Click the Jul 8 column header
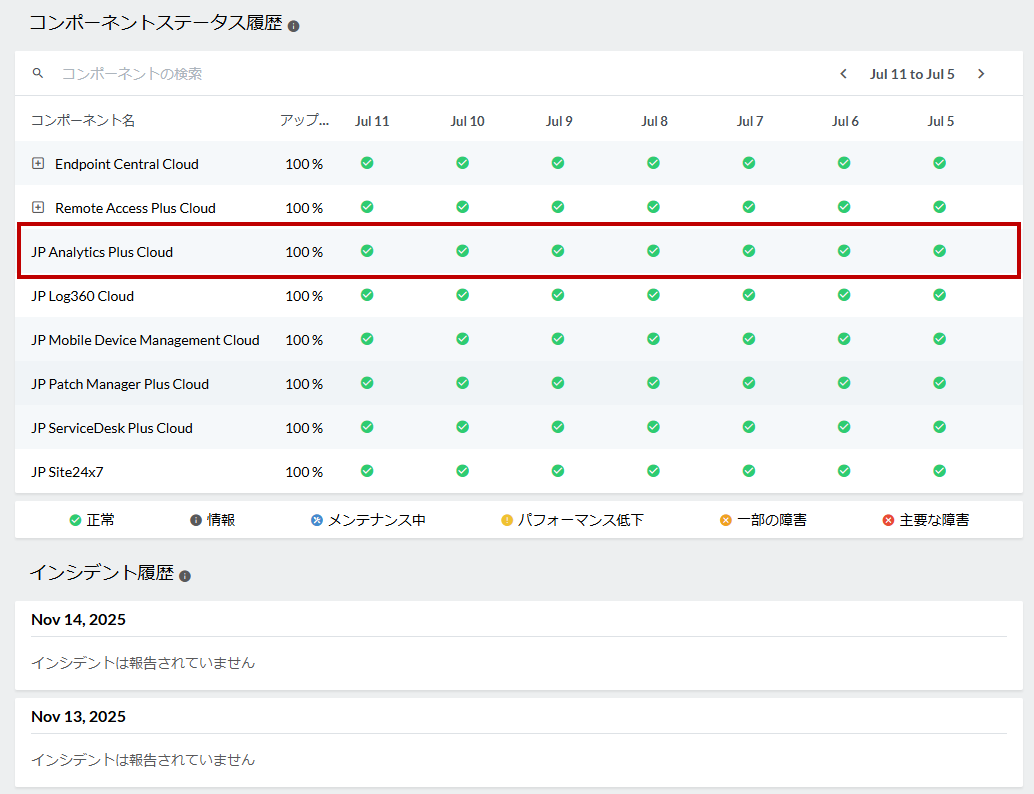The width and height of the screenshot is (1034, 794). [654, 121]
